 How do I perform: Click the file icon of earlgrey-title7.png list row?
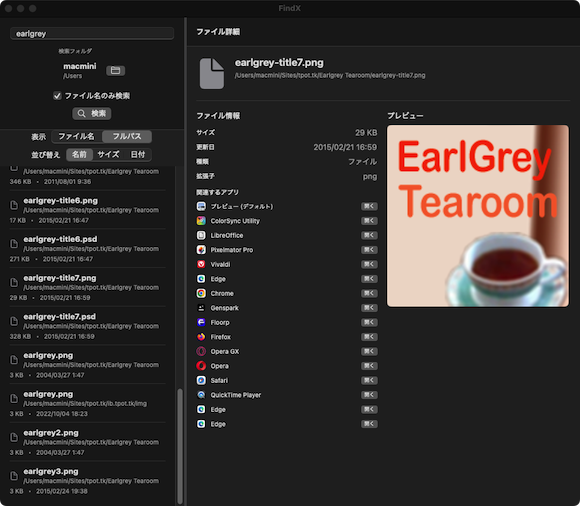[14, 283]
